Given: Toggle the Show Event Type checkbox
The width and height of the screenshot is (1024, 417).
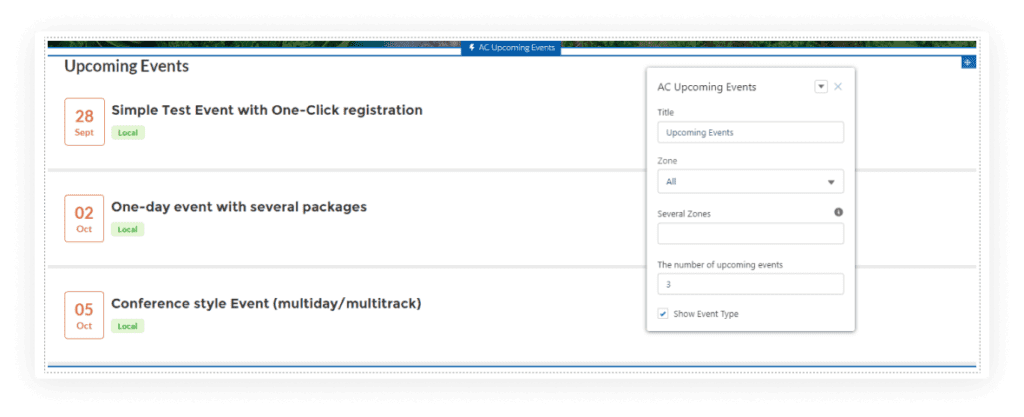Looking at the screenshot, I should point(663,314).
